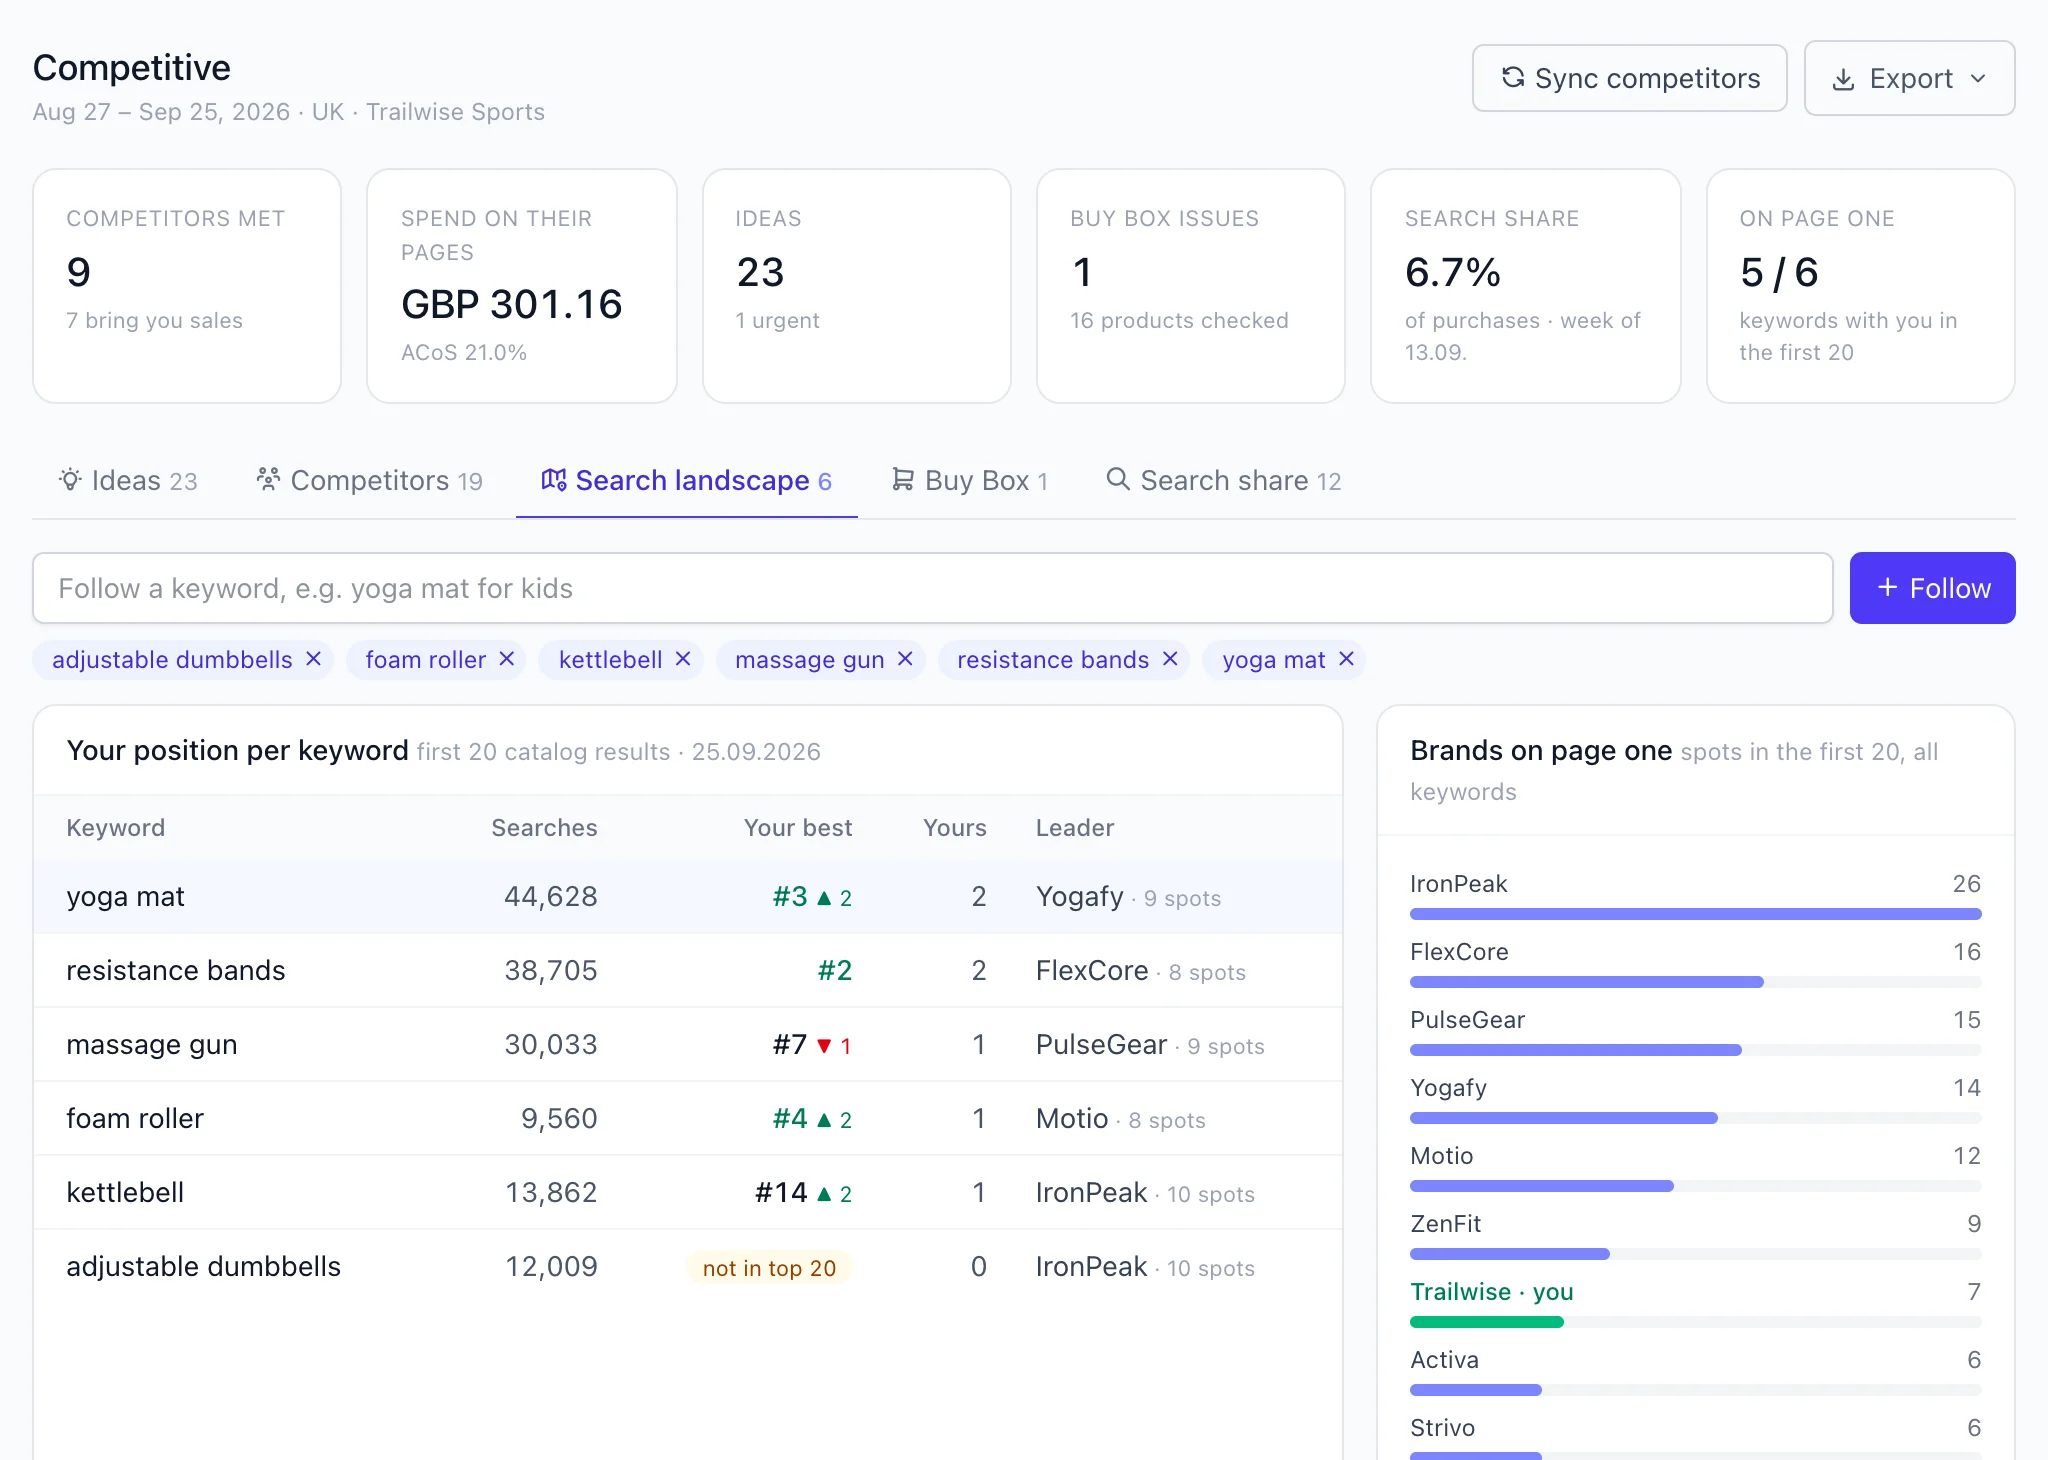This screenshot has height=1460, width=2048.
Task: Select the Buy Box 1 tab
Action: [970, 481]
